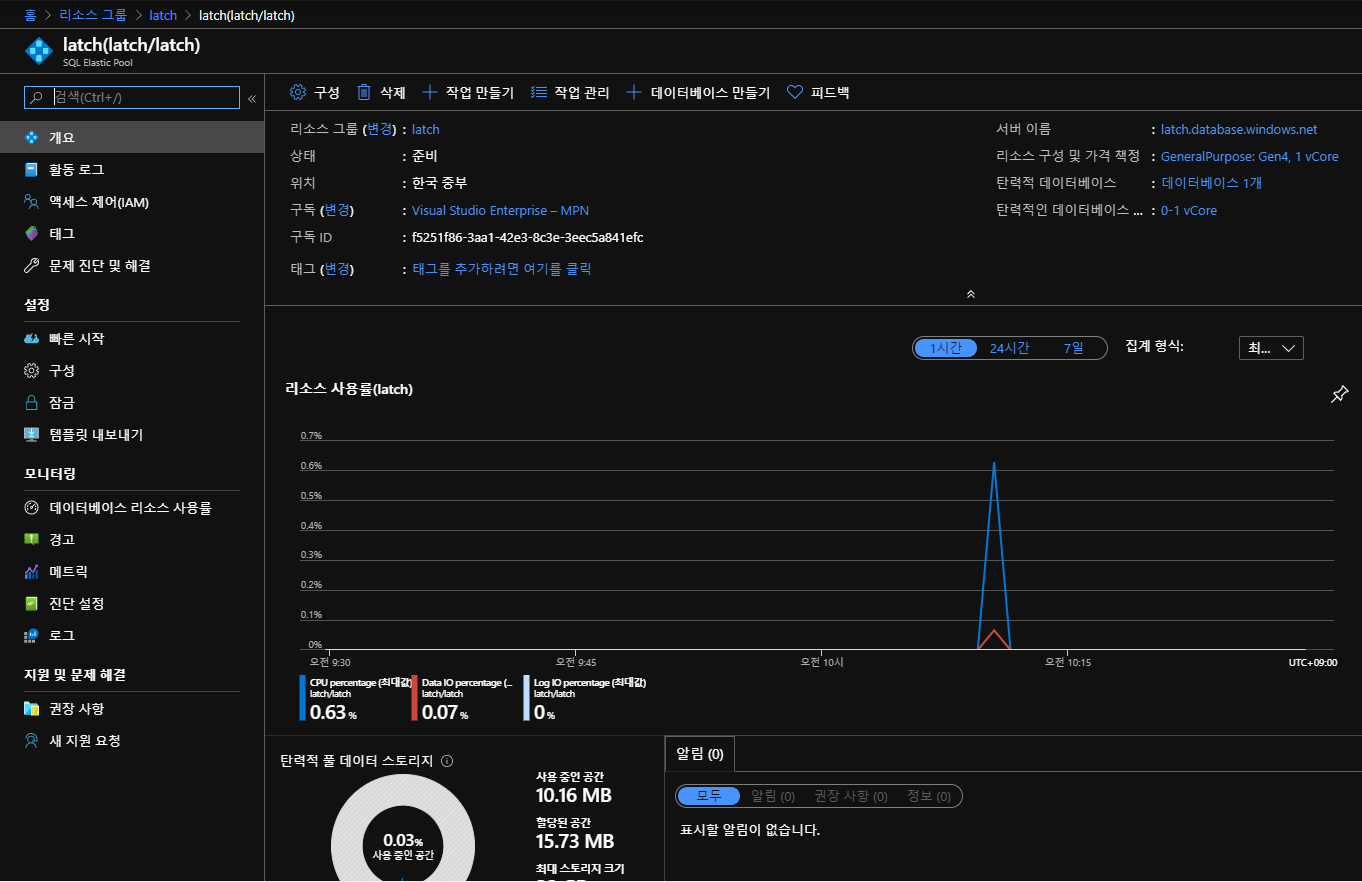Viewport: 1362px width, 882px height.
Task: Click the subscription ID value f5251f86-3aa1-42e3-8c3e-3eec5a841efc
Action: (527, 237)
